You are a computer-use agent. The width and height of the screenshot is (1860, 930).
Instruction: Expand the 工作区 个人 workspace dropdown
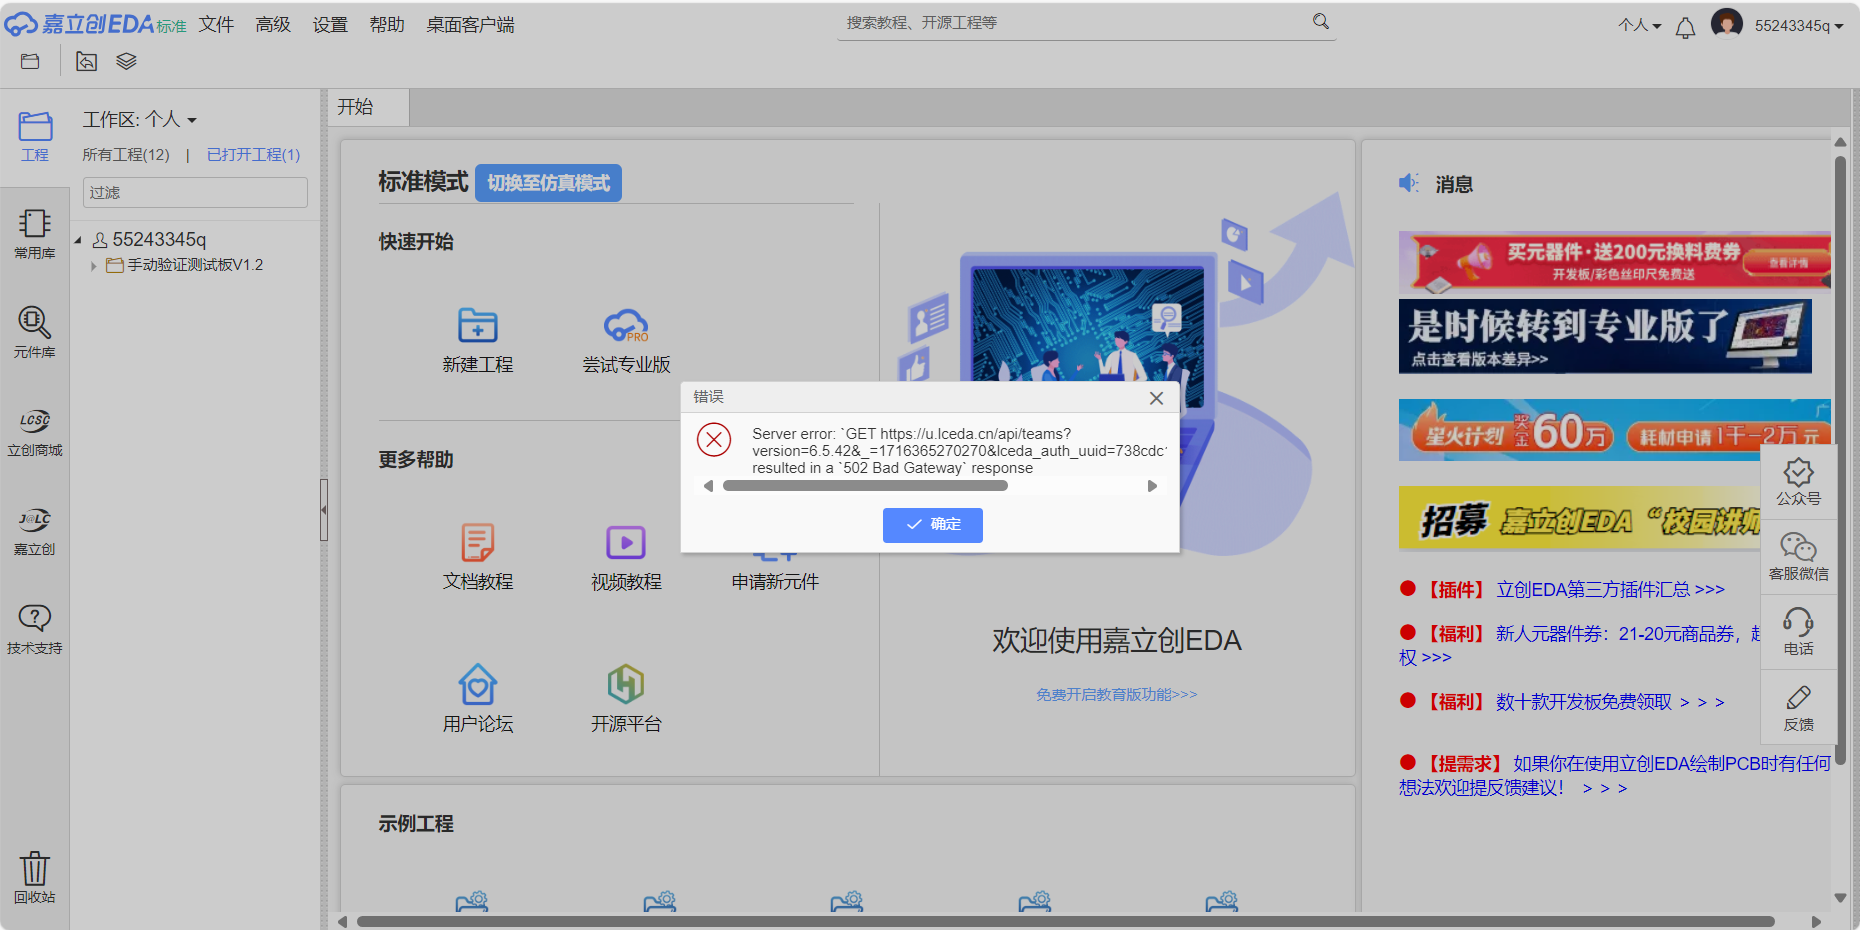(140, 120)
